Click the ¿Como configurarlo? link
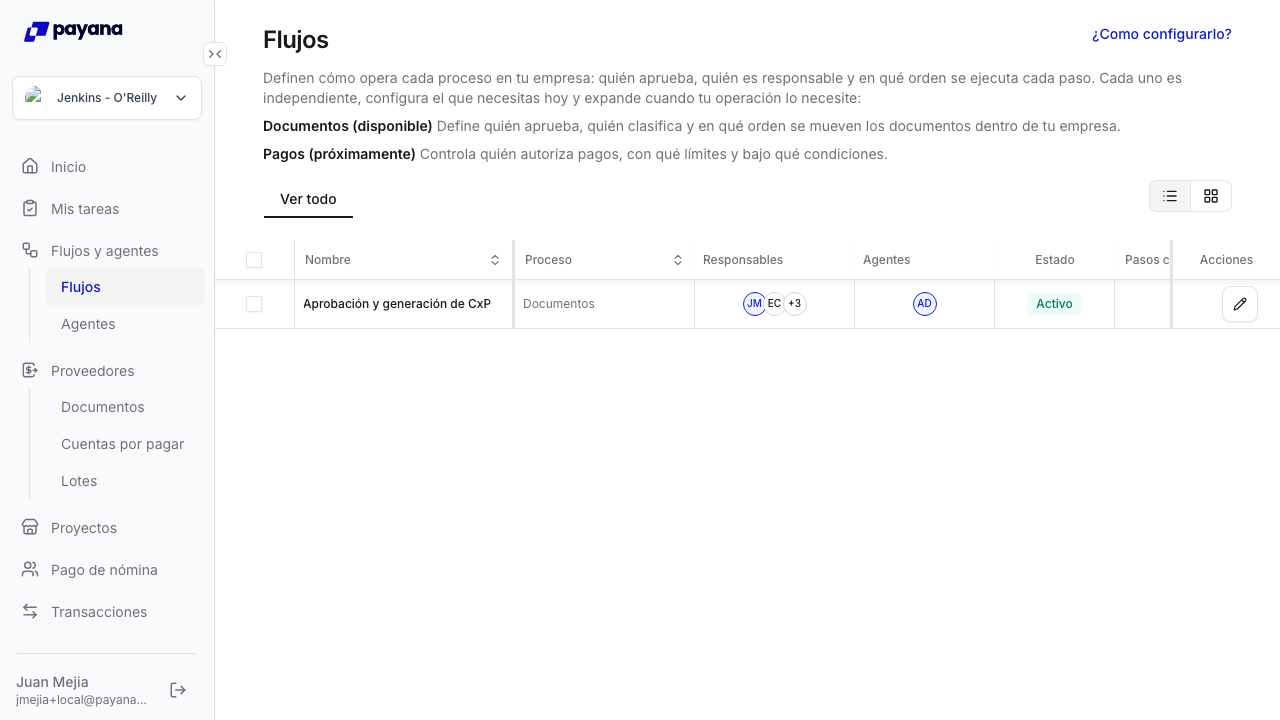Viewport: 1280px width, 720px height. [x=1161, y=34]
